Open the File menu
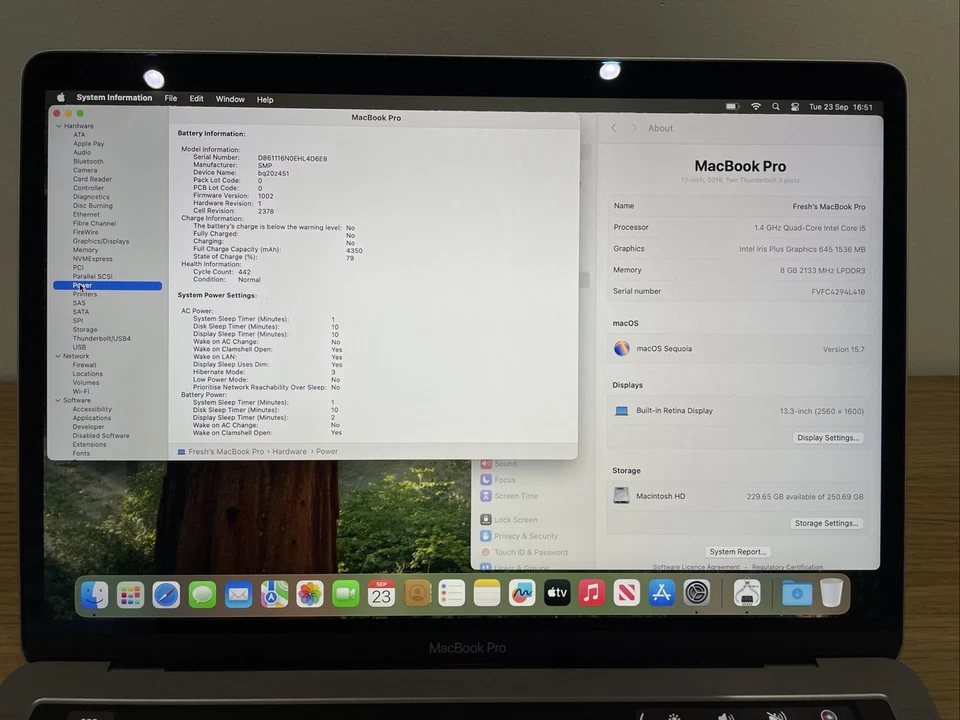The image size is (960, 720). 171,98
